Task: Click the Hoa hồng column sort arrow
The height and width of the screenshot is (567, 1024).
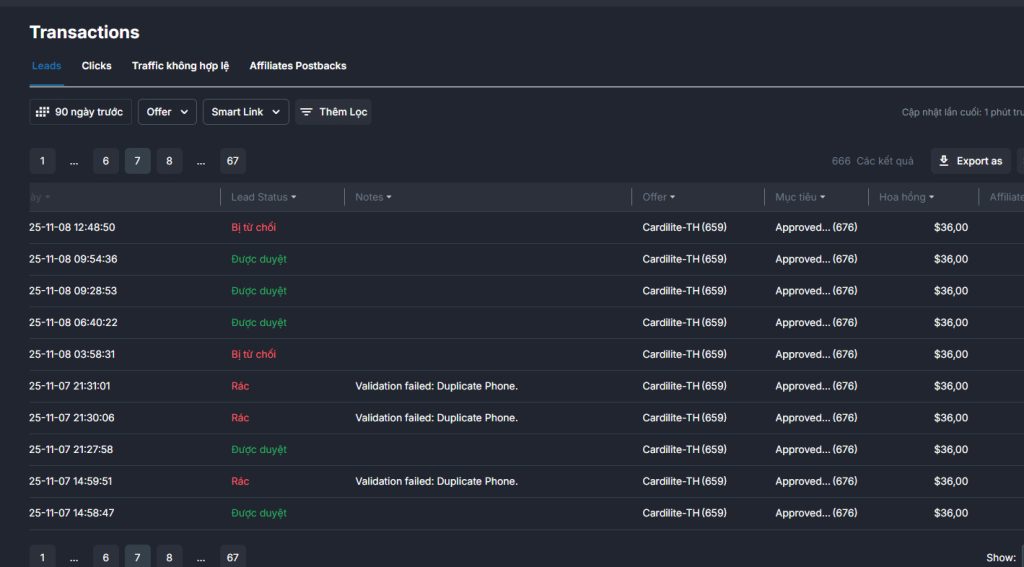Action: (931, 198)
